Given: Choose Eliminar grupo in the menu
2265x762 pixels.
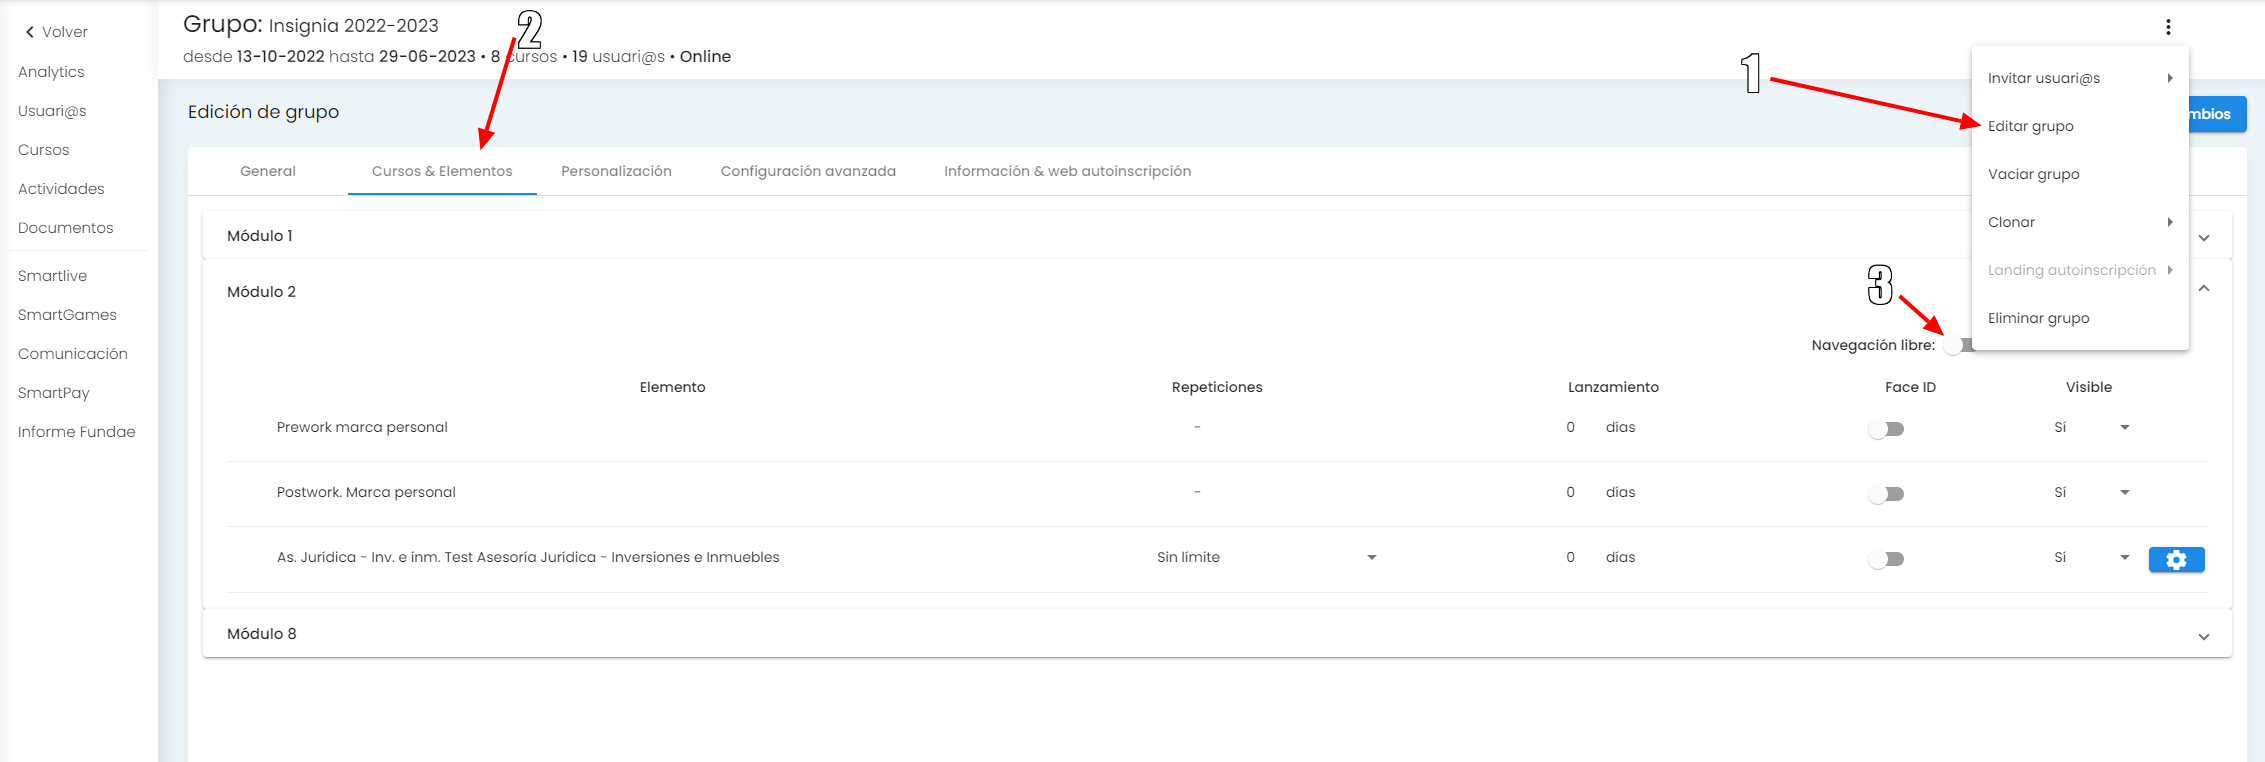Looking at the screenshot, I should tap(2038, 318).
